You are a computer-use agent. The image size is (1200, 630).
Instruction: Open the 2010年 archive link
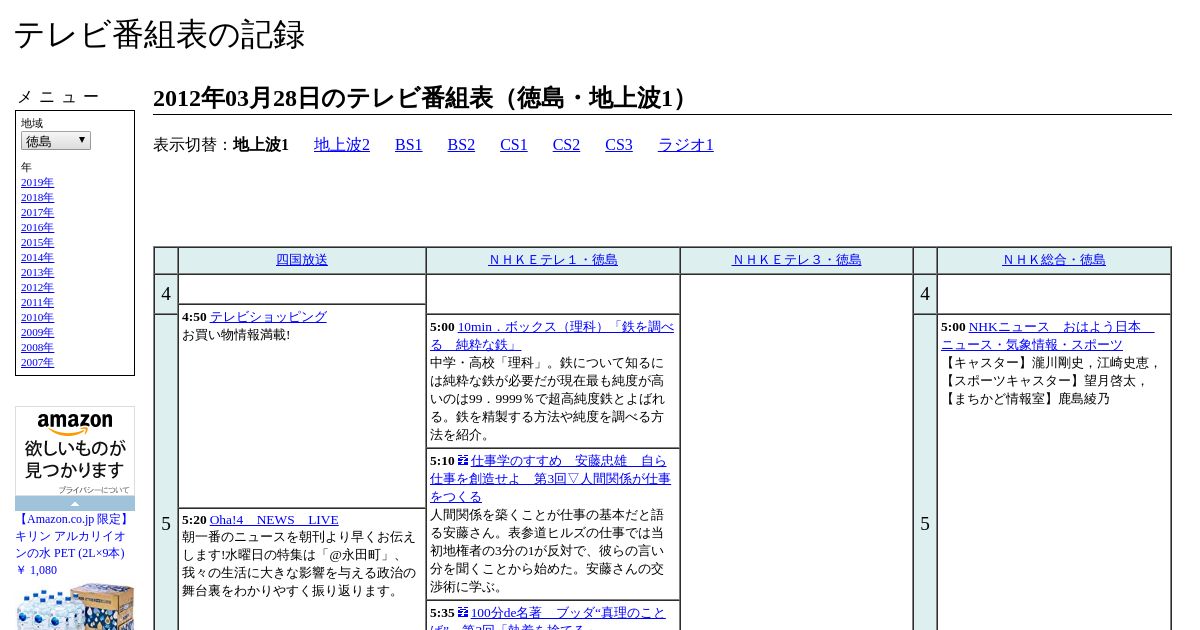(37, 318)
